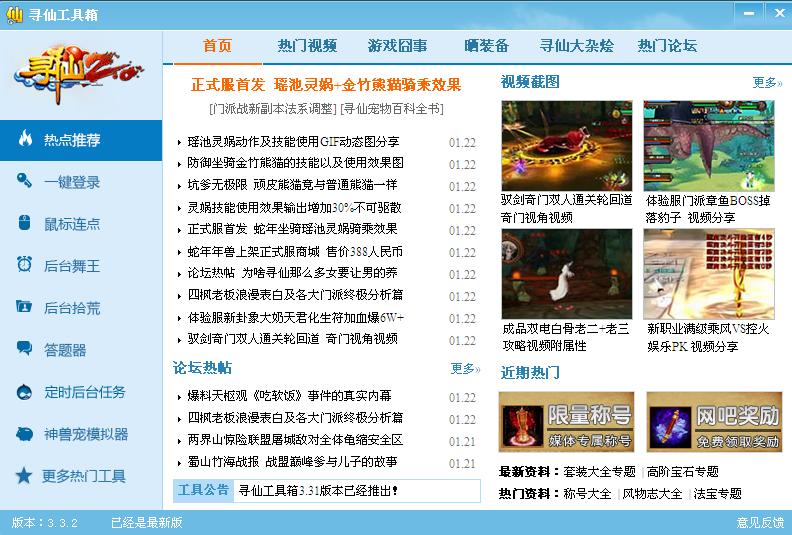The image size is (792, 535).
Task: Open forum post 蜀山竹海战报 战盟巅峰爹与儿子的故事
Action: (x=292, y=461)
